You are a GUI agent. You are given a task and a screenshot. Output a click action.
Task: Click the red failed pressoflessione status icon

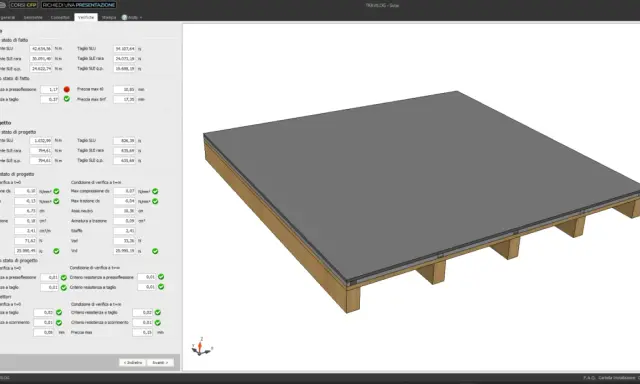point(67,89)
